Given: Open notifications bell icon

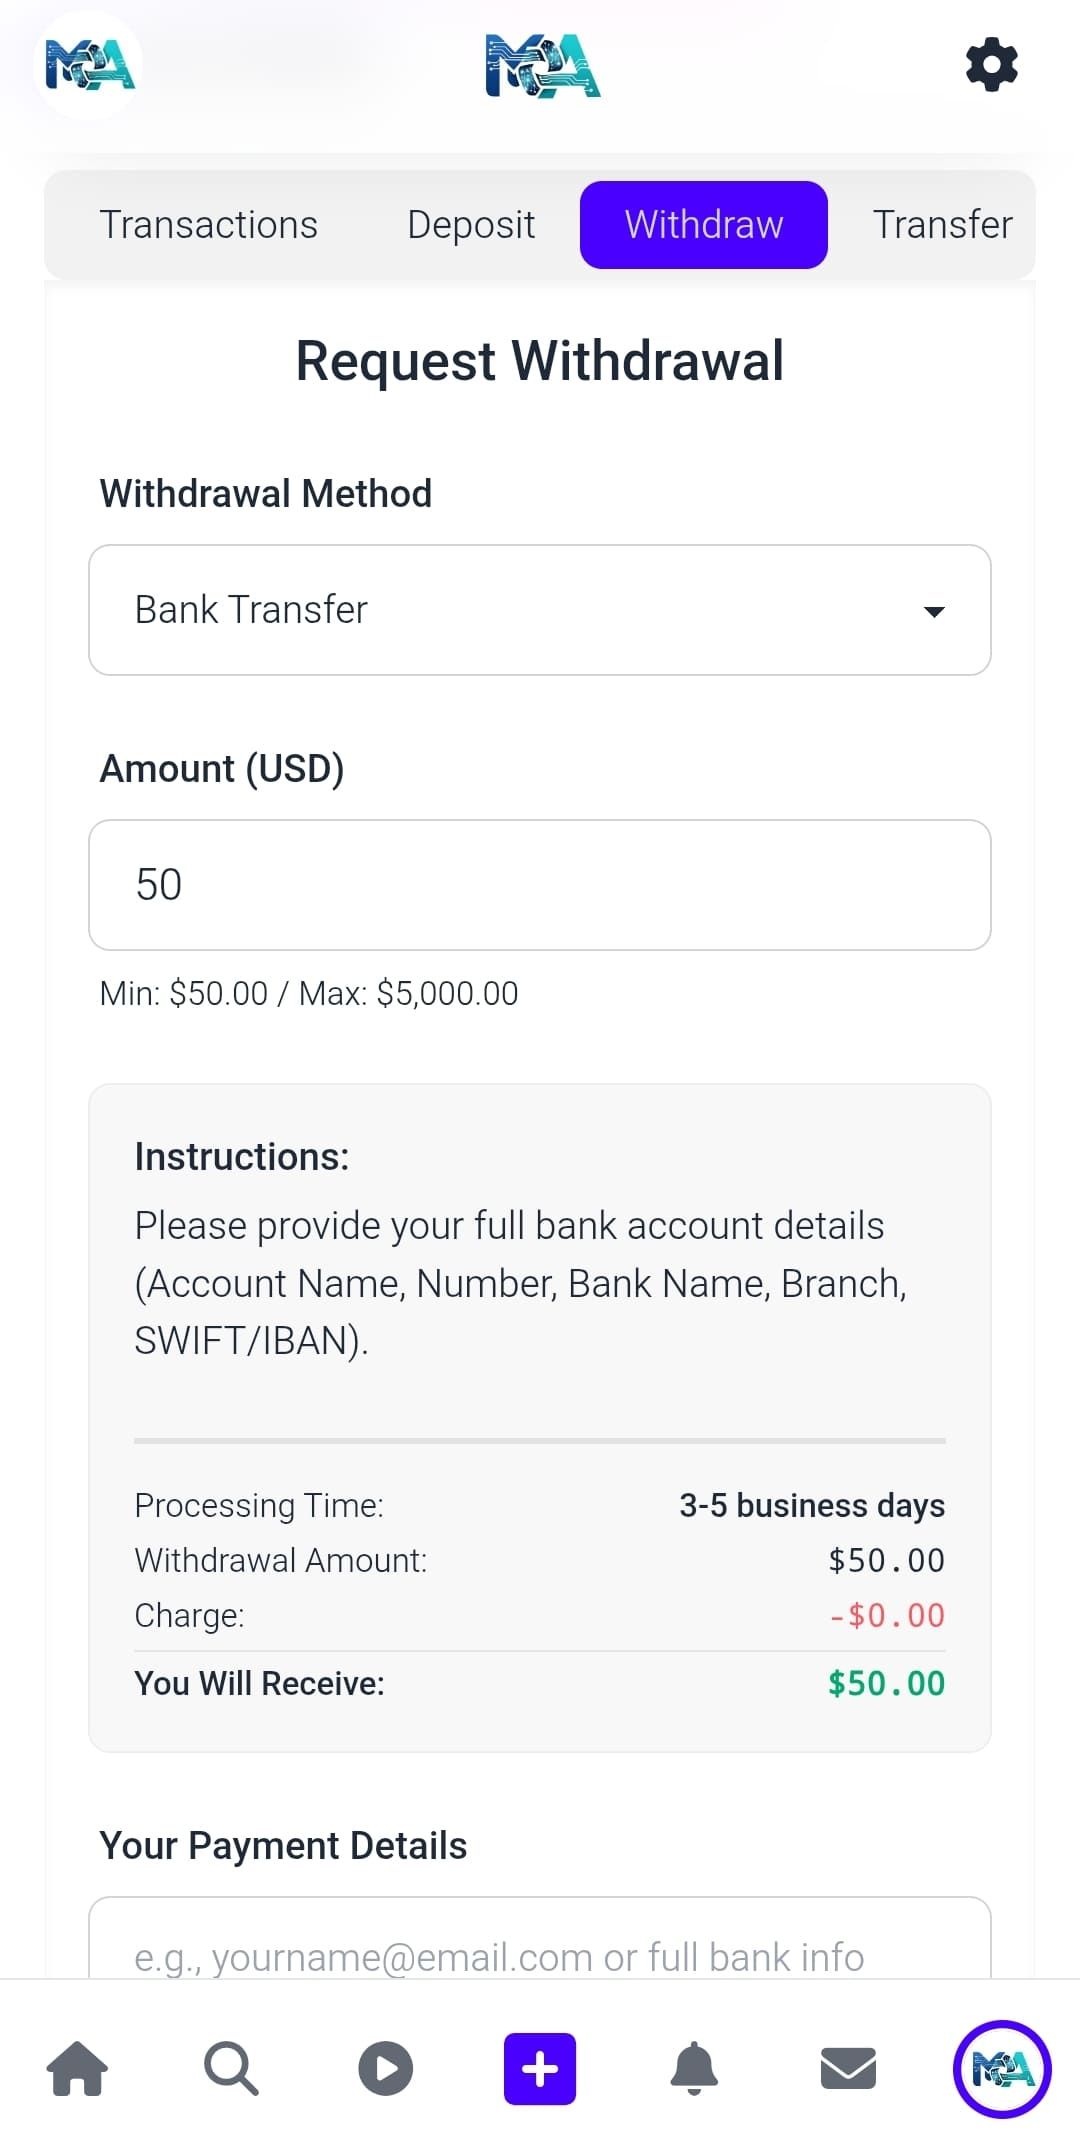Looking at the screenshot, I should click(694, 2068).
